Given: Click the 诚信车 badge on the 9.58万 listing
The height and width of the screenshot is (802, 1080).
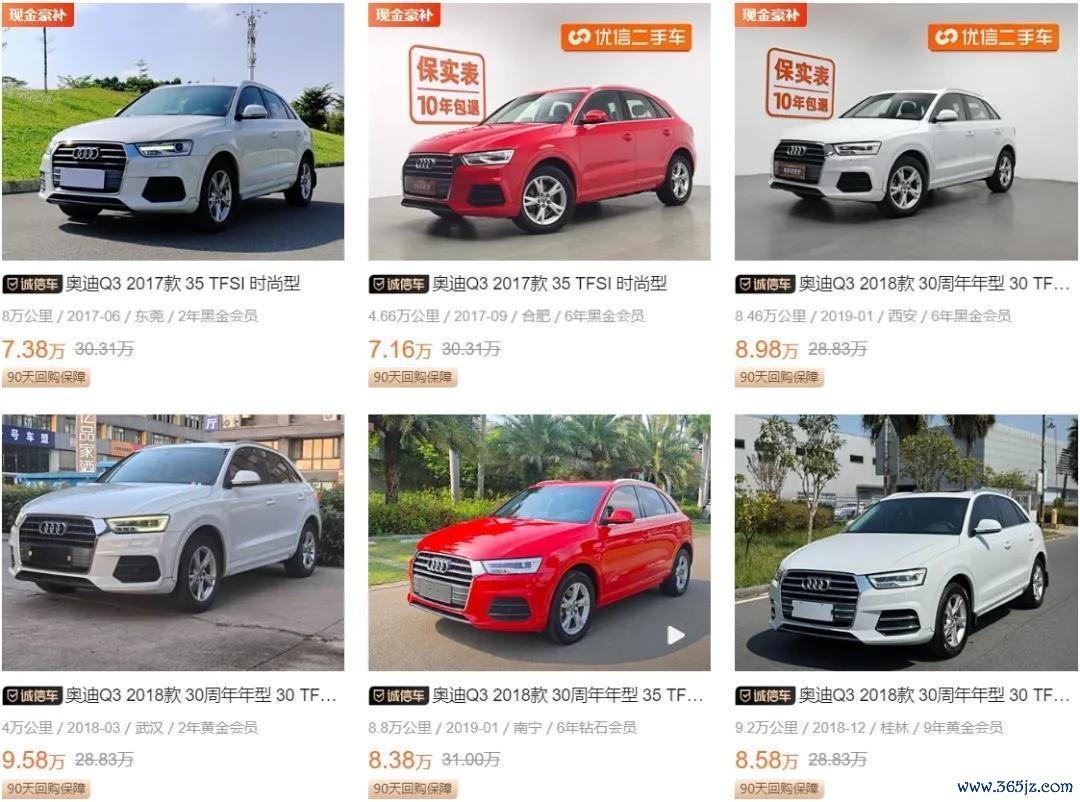Looking at the screenshot, I should pos(32,696).
